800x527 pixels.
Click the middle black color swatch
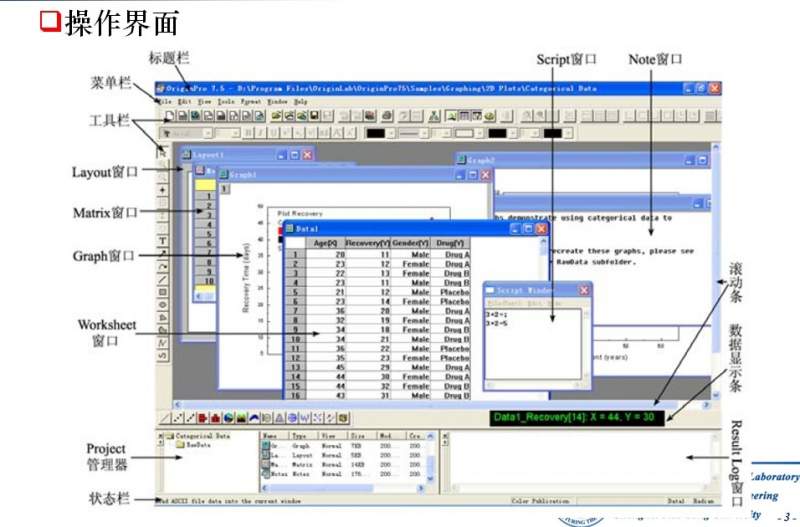pos(497,134)
